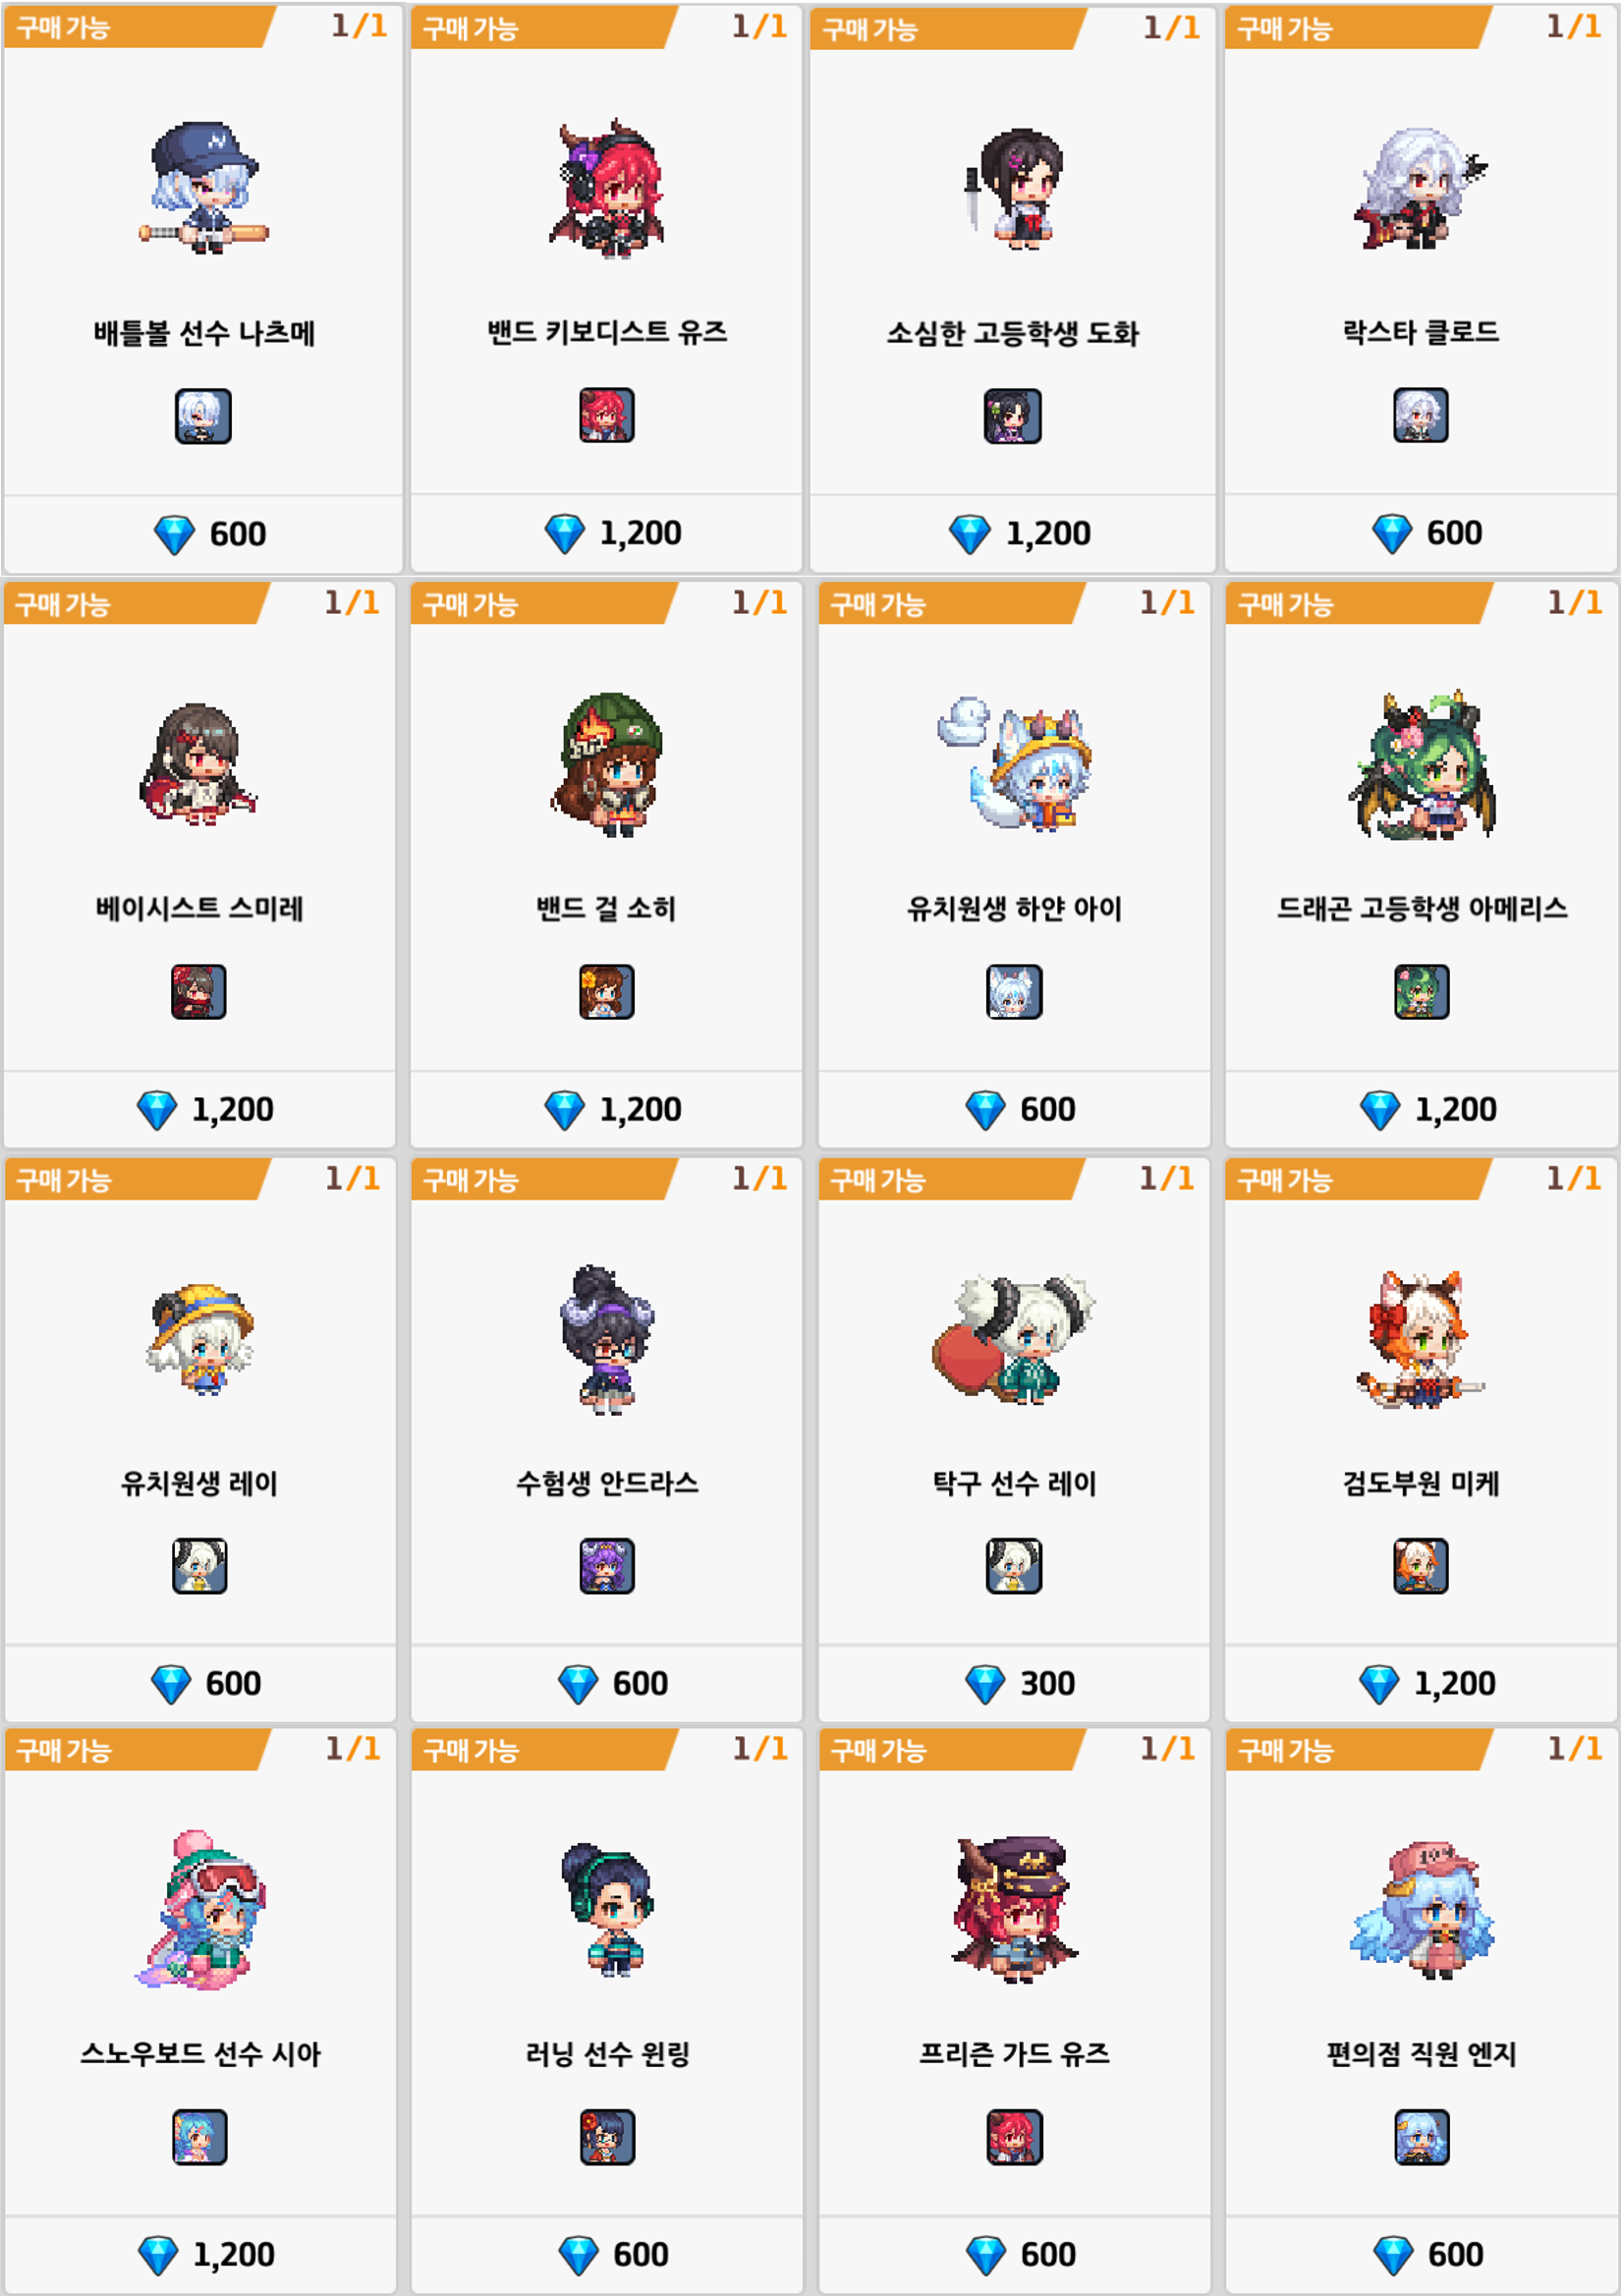Viewport: 1621px width, 2296px height.
Task: Click the 배틀볼 선수 나츠메 character portrait icon
Action: point(203,416)
